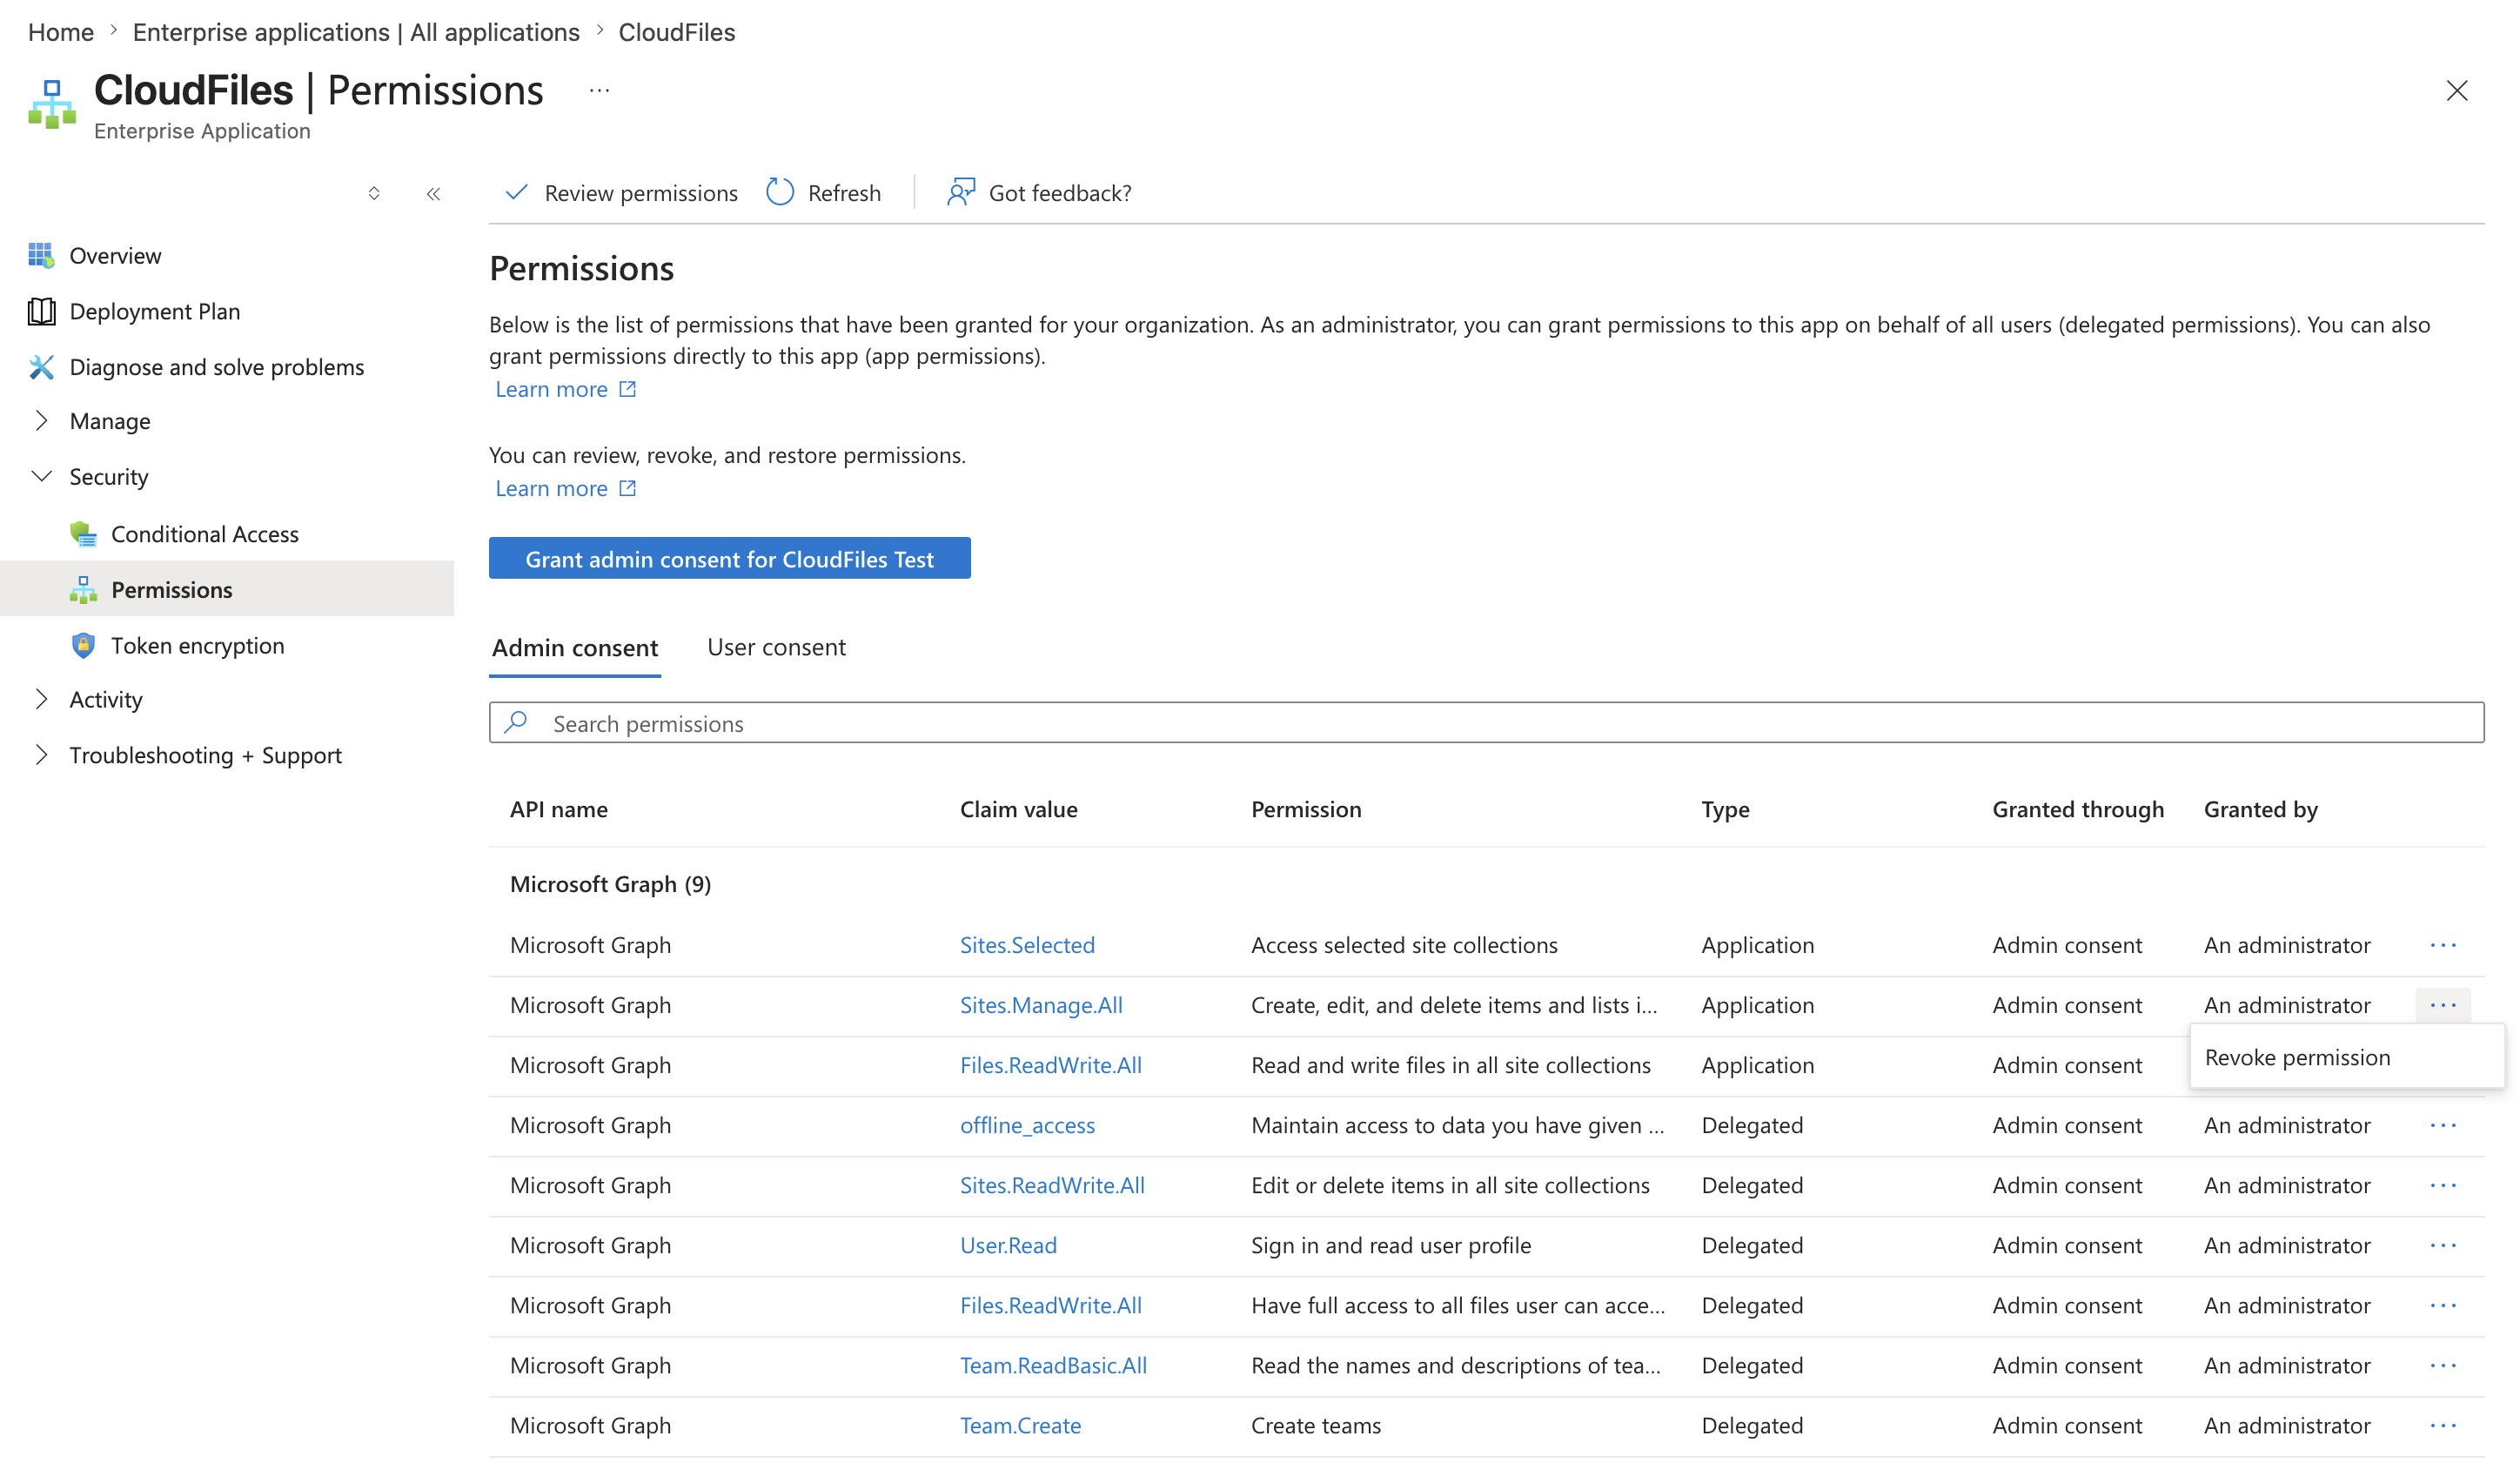Click the Refresh toolbar button
The width and height of the screenshot is (2520, 1483).
coord(824,192)
